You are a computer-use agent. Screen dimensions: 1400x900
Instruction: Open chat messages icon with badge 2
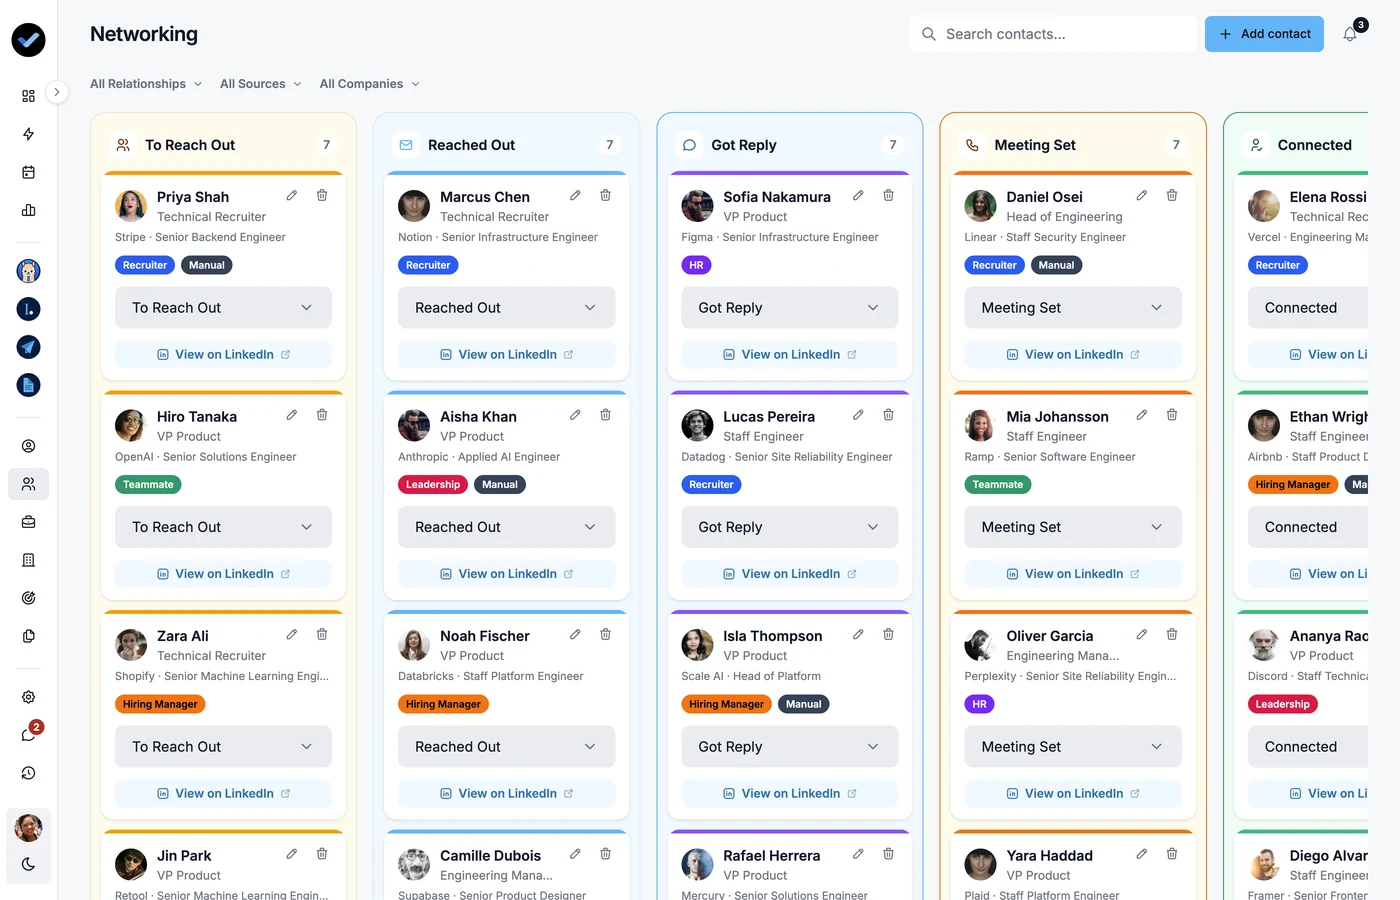point(28,735)
